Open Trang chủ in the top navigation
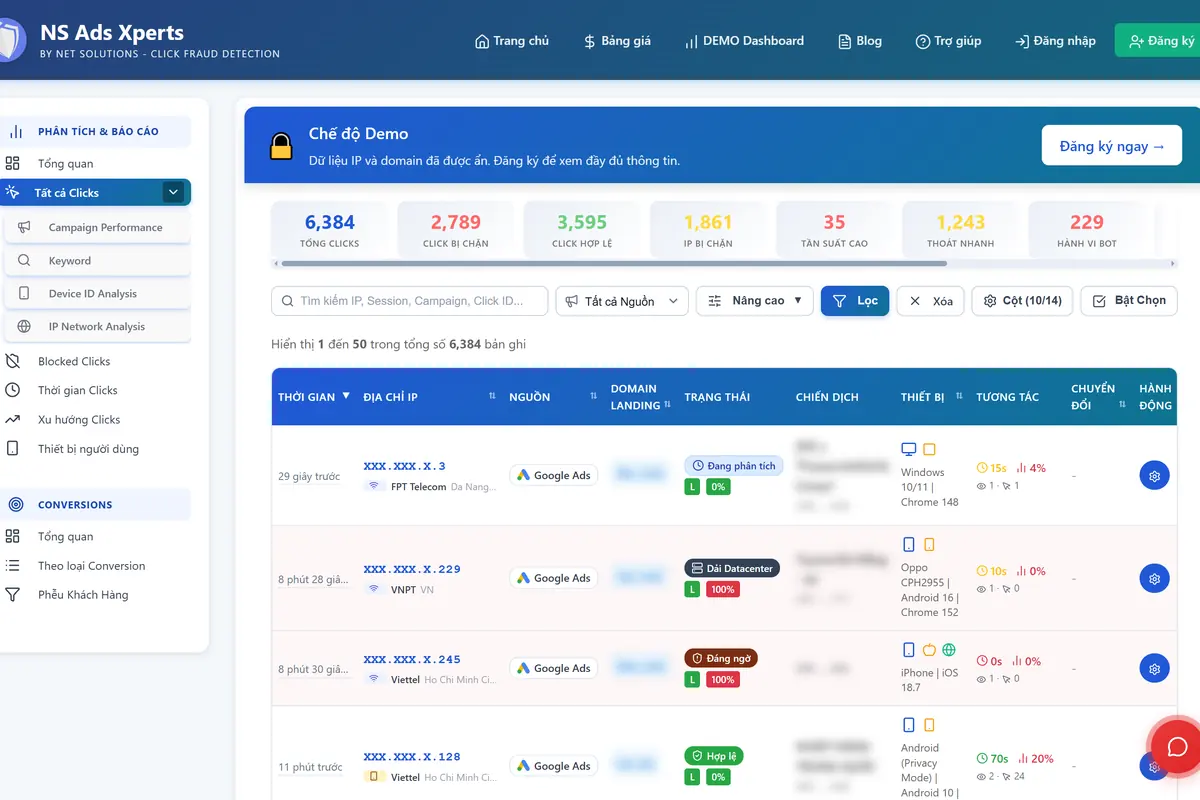This screenshot has height=800, width=1200. 512,41
